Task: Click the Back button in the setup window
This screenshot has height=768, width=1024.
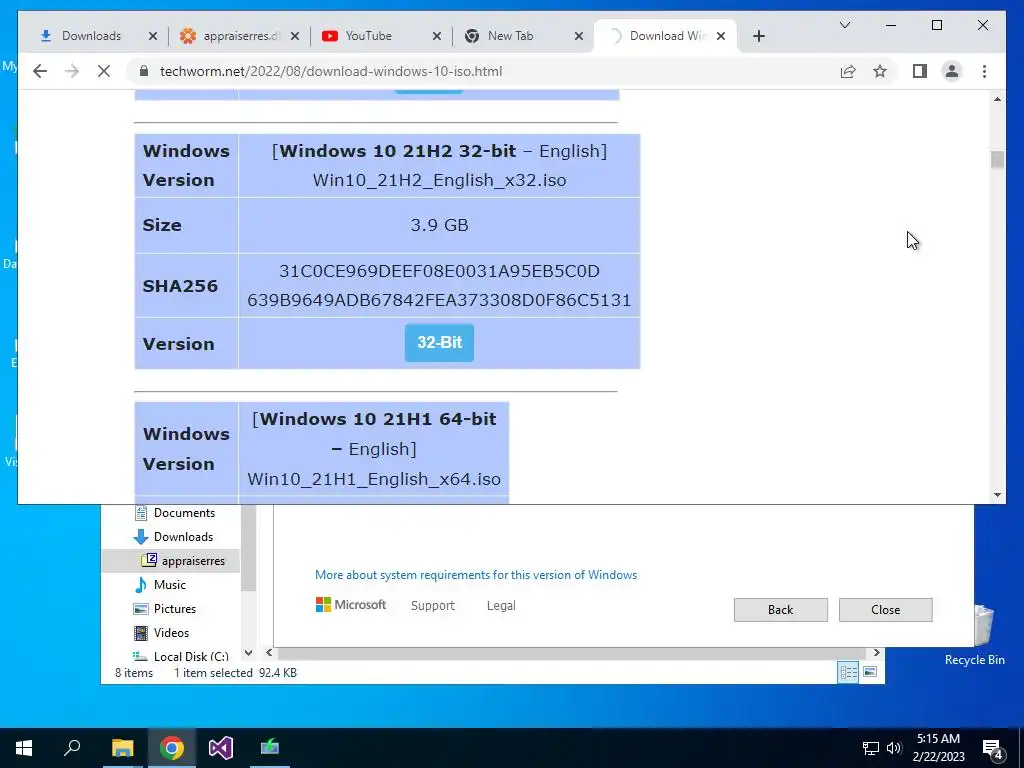Action: coord(780,609)
